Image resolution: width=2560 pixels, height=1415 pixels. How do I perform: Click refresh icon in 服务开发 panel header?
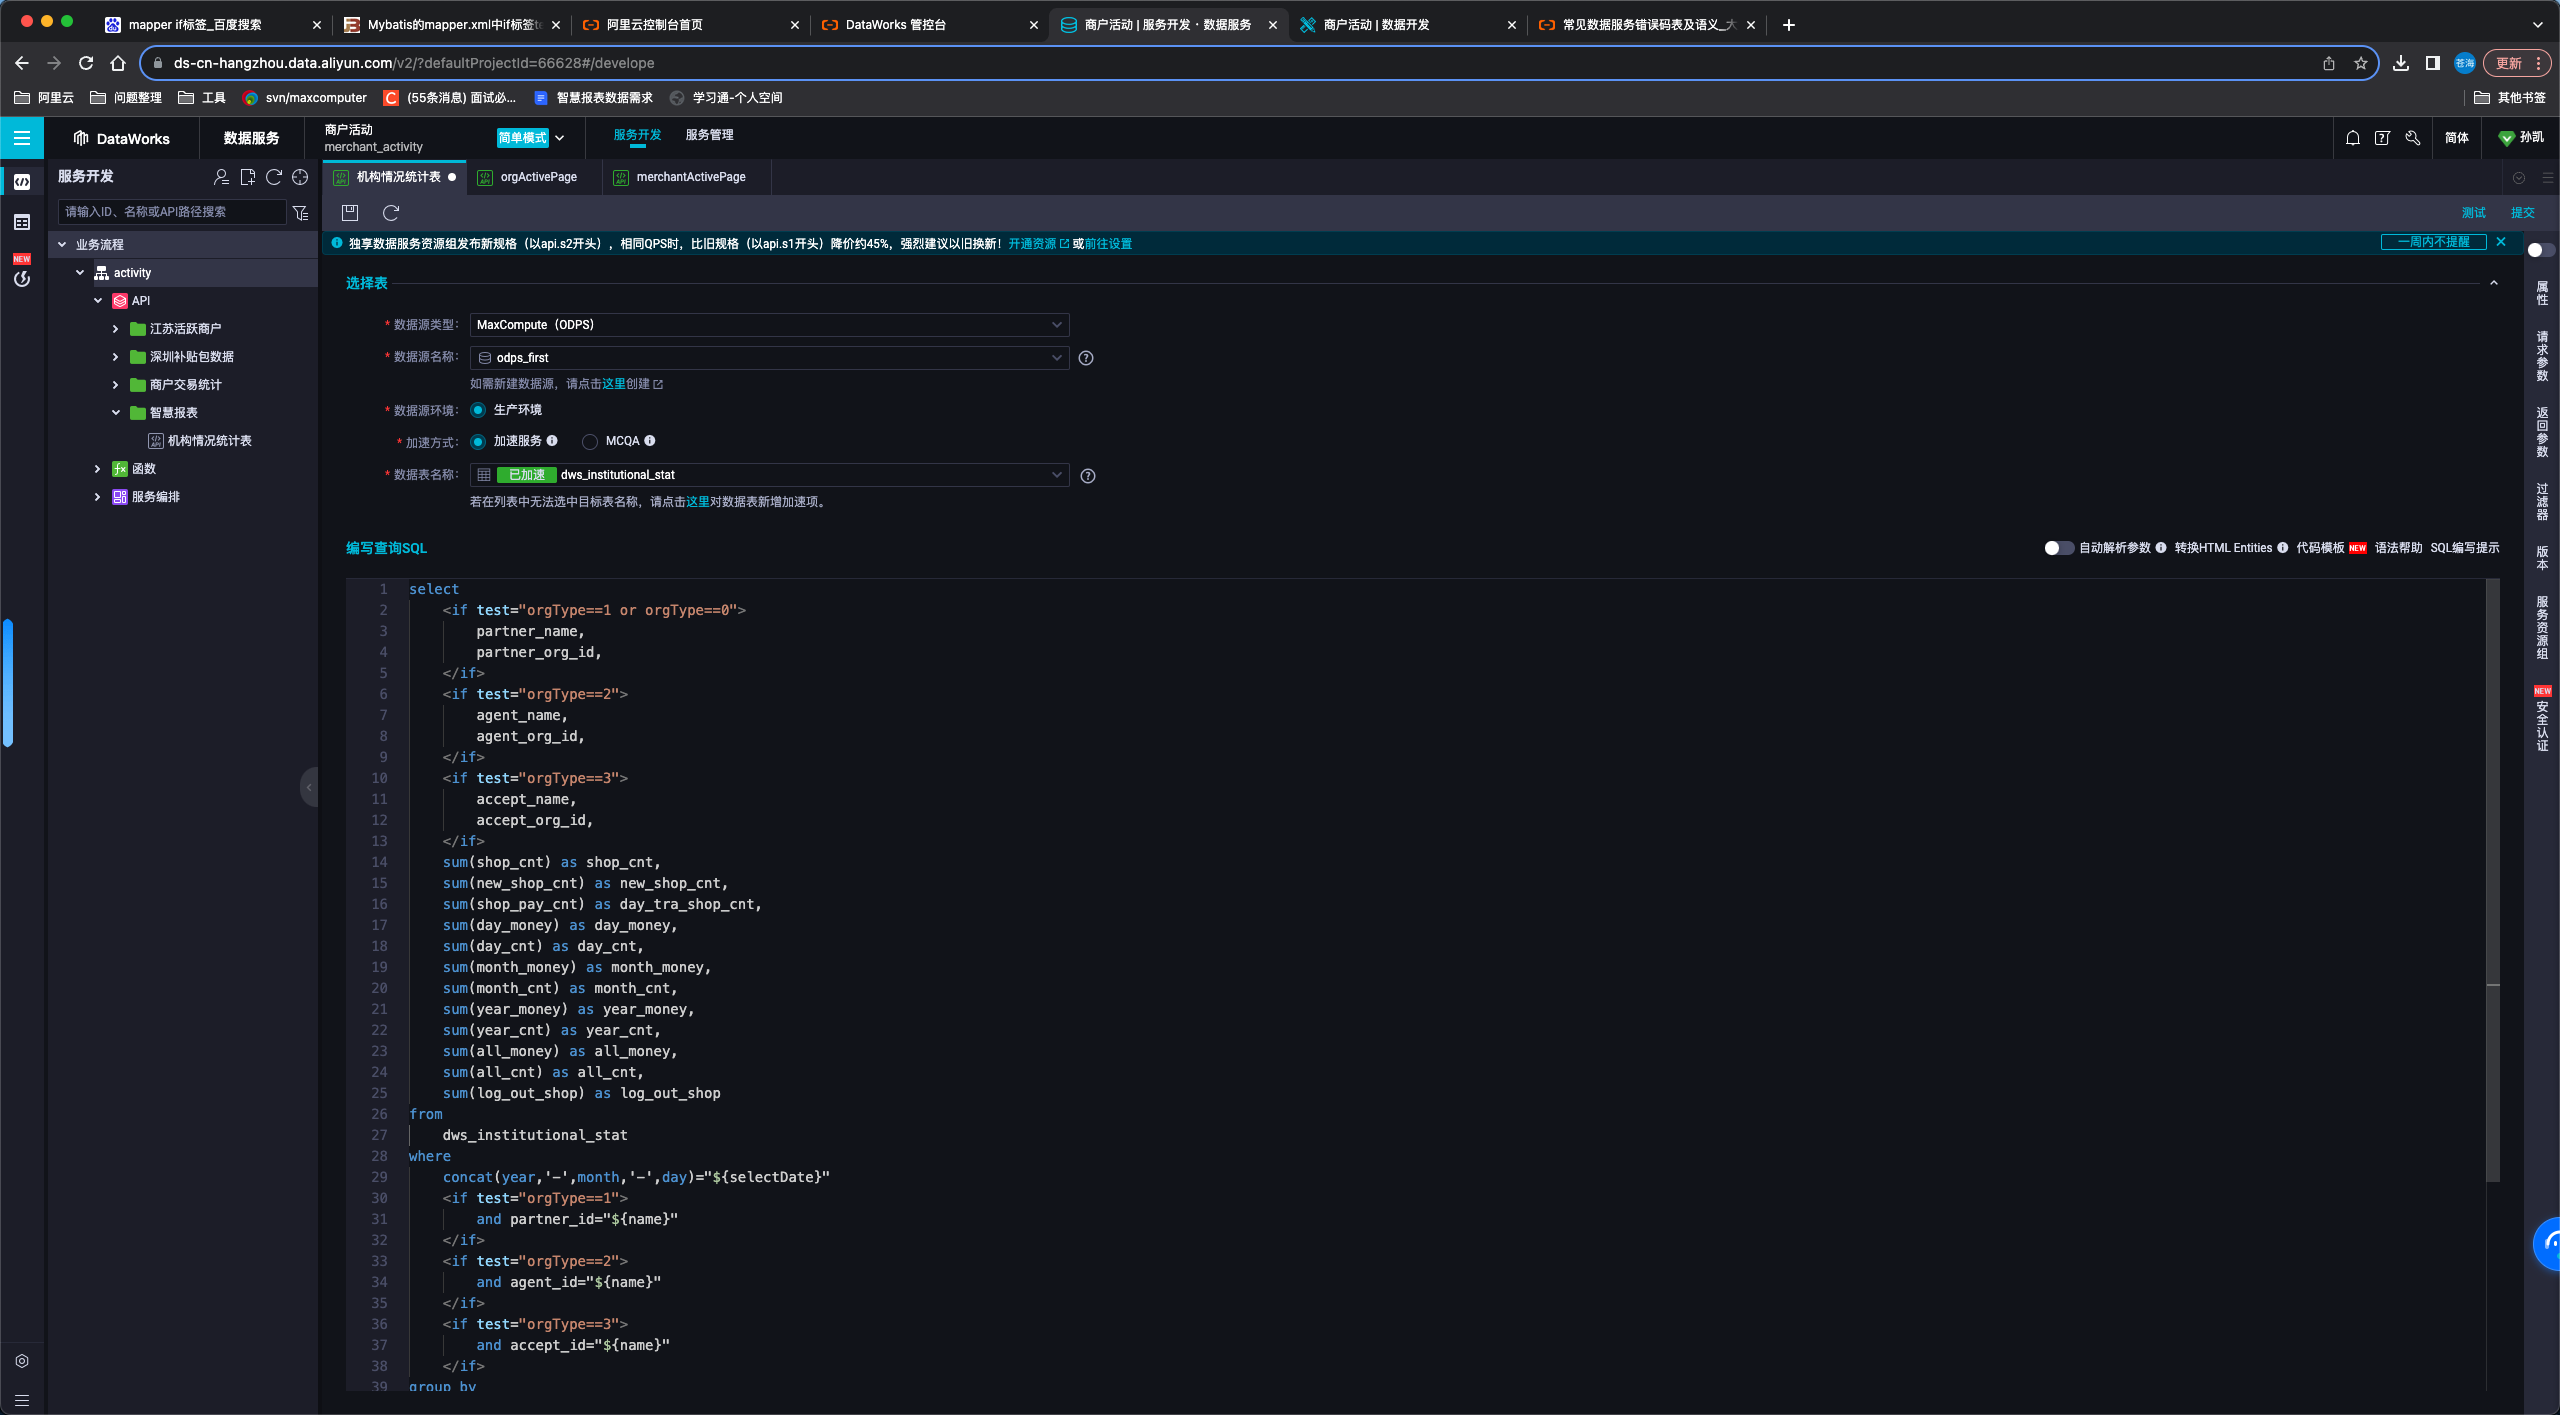click(274, 177)
